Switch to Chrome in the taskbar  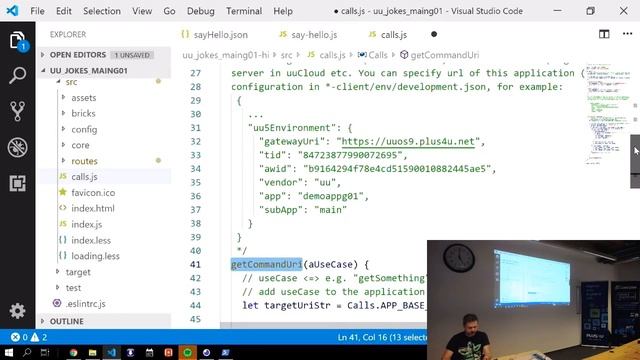(x=73, y=352)
